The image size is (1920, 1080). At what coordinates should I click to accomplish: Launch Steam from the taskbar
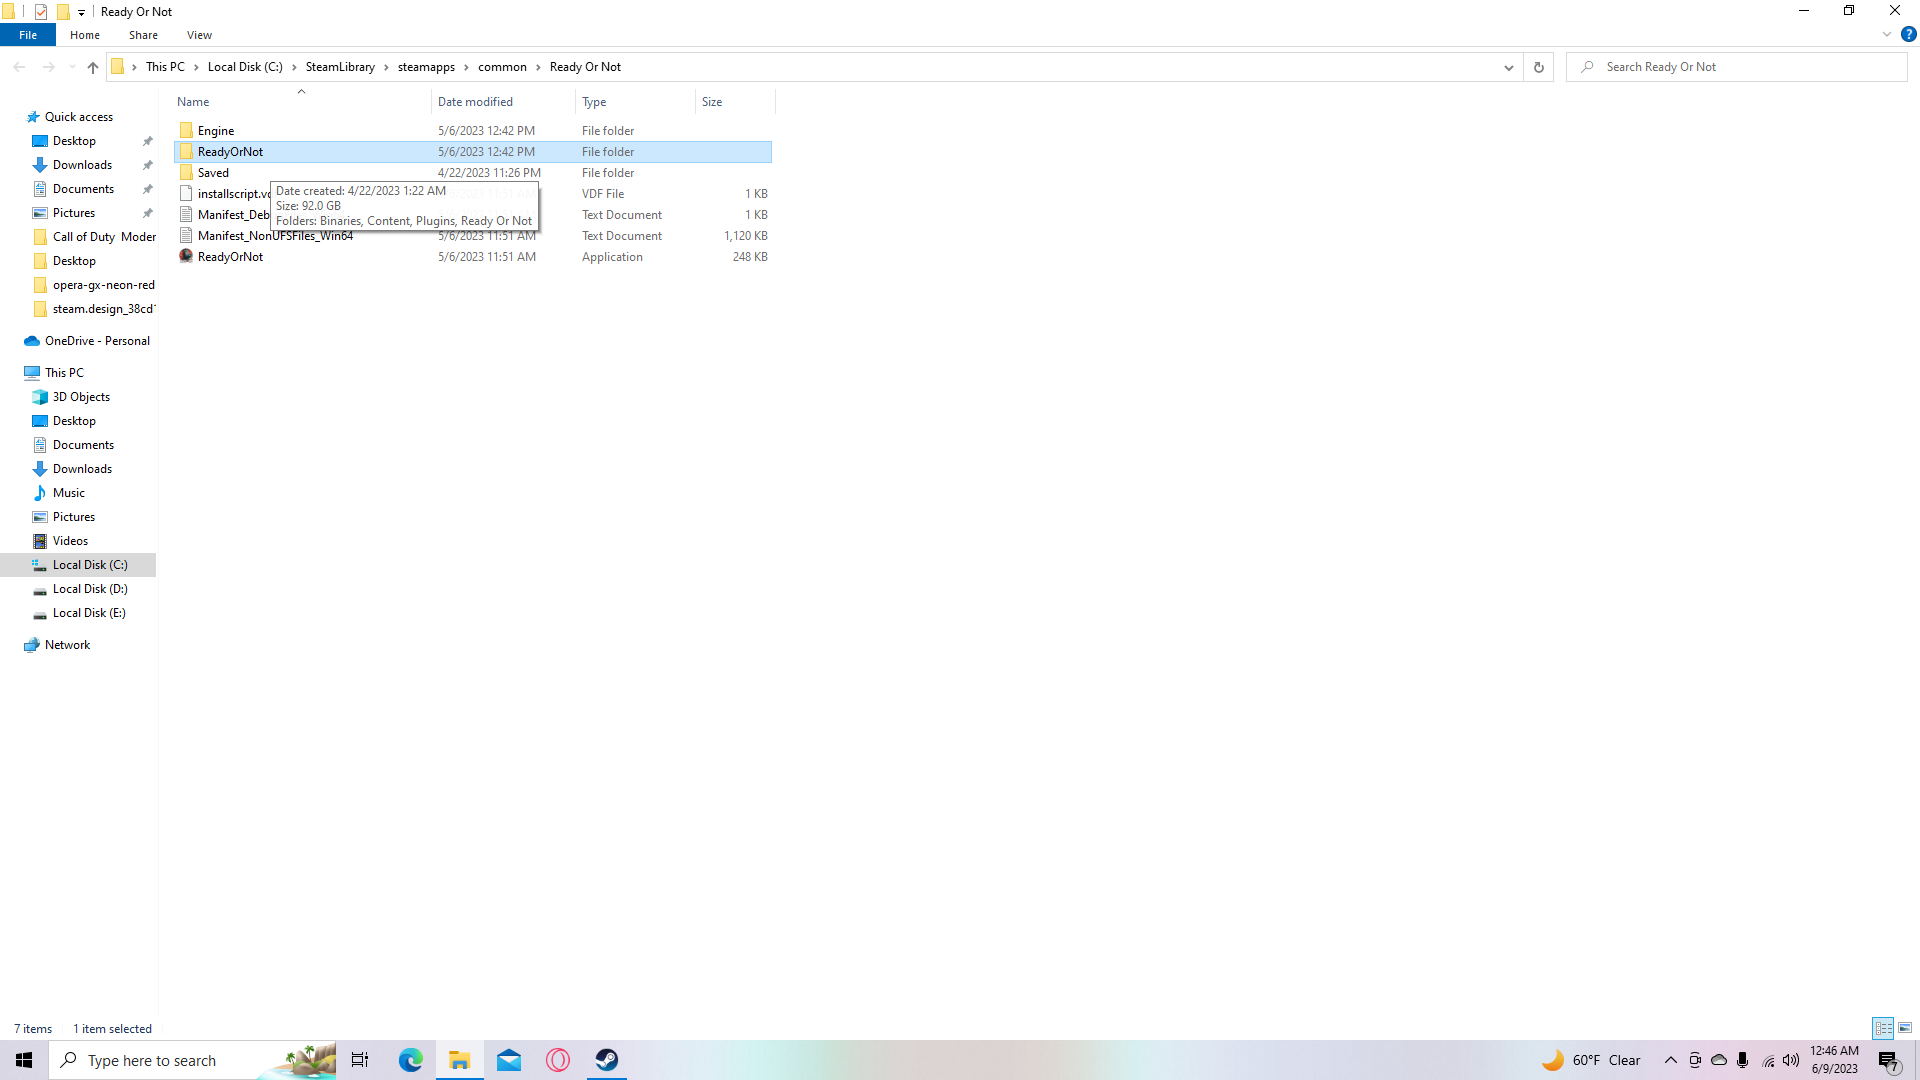607,1060
